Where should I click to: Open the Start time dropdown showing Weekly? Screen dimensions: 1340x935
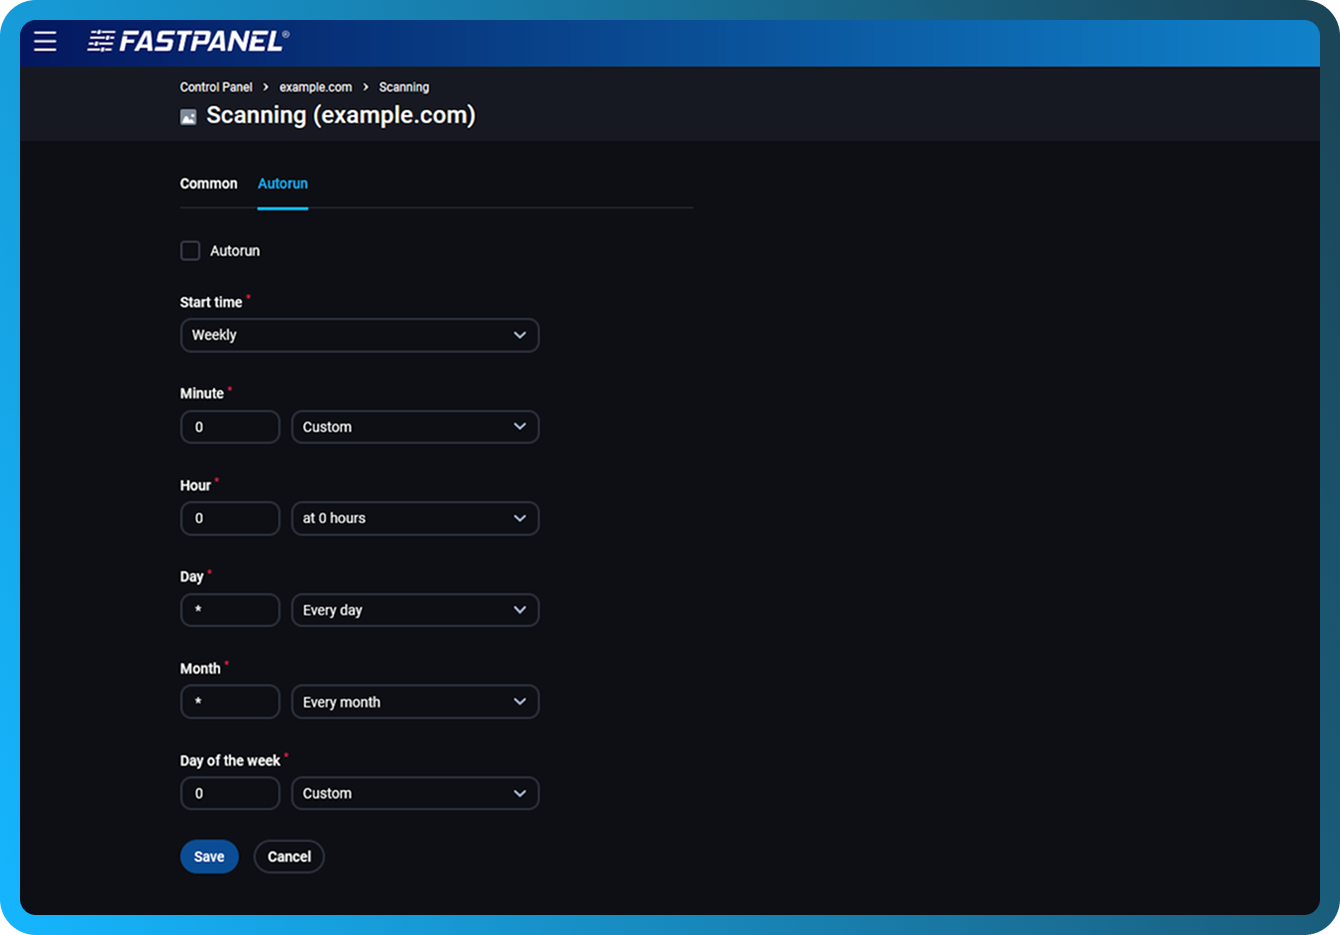tap(359, 335)
